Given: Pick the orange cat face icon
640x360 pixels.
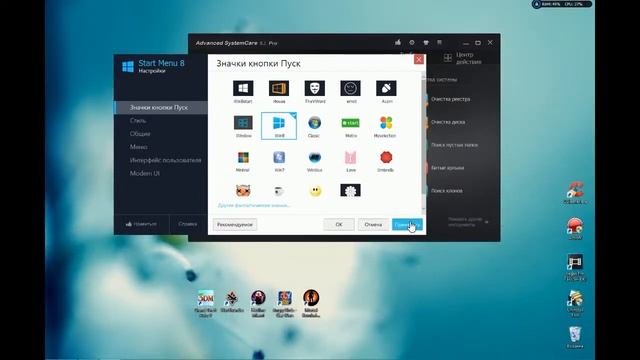Looking at the screenshot, I should 243,191.
